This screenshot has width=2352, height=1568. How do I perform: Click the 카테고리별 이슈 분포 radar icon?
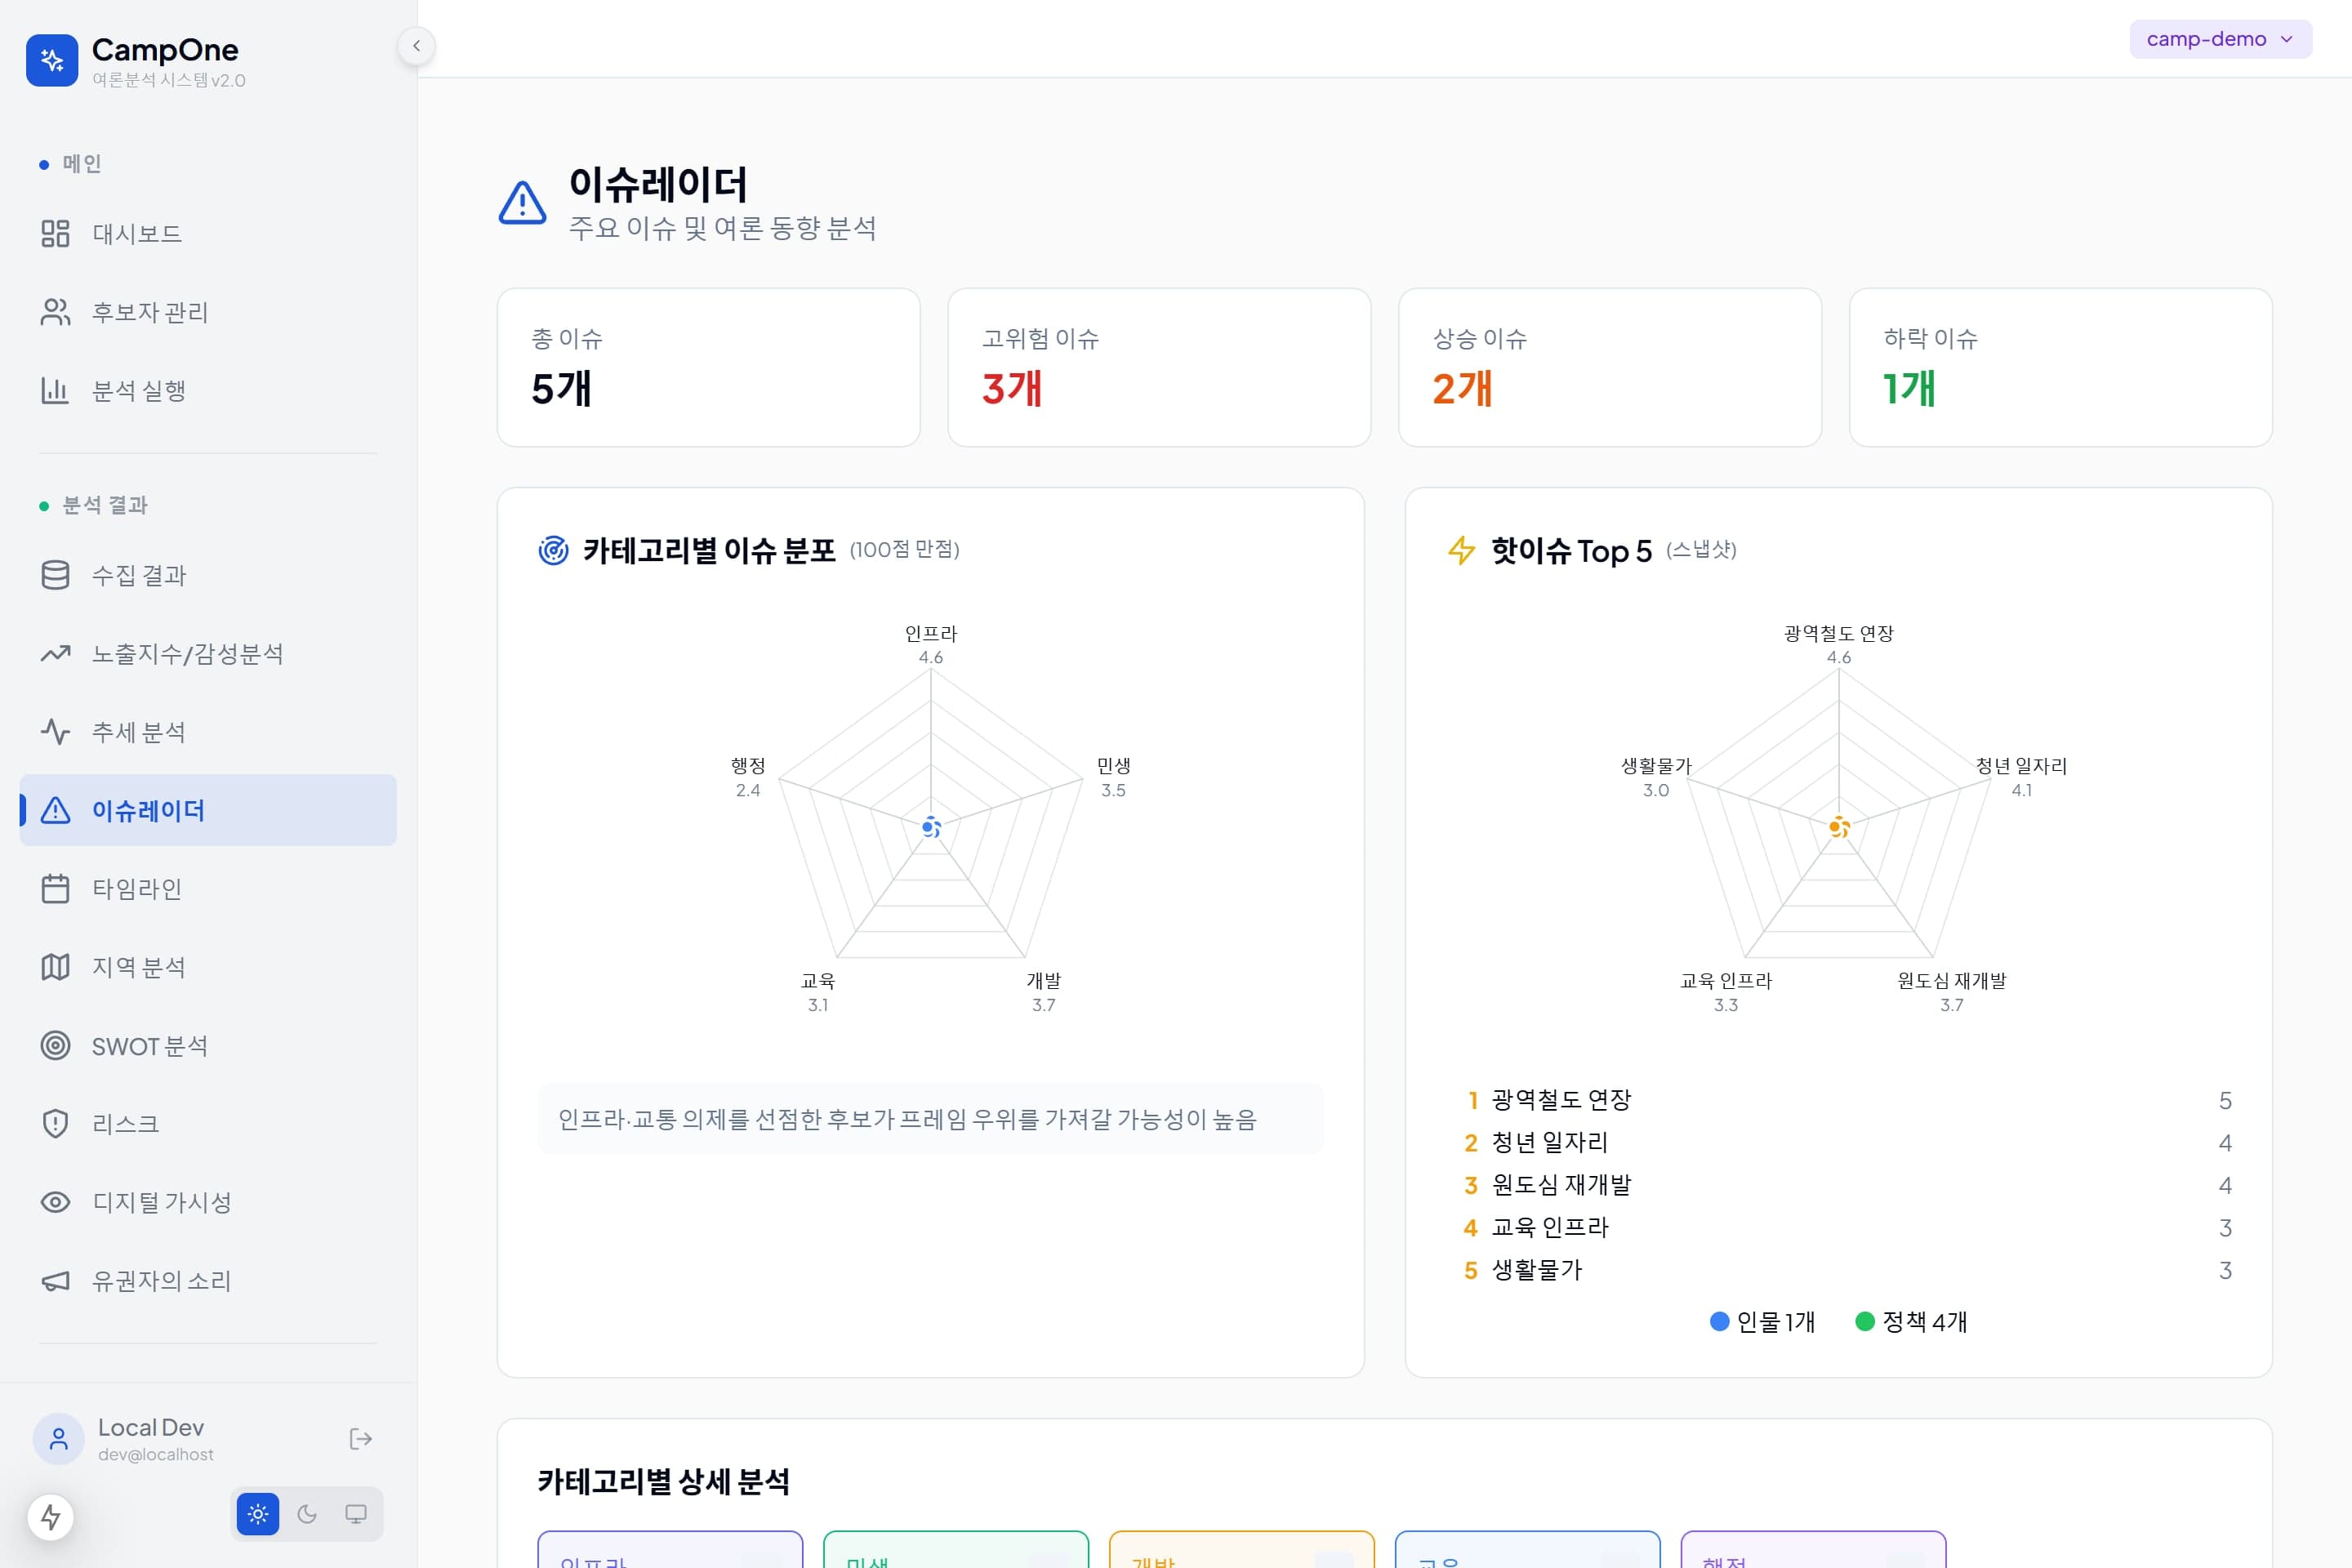tap(553, 550)
